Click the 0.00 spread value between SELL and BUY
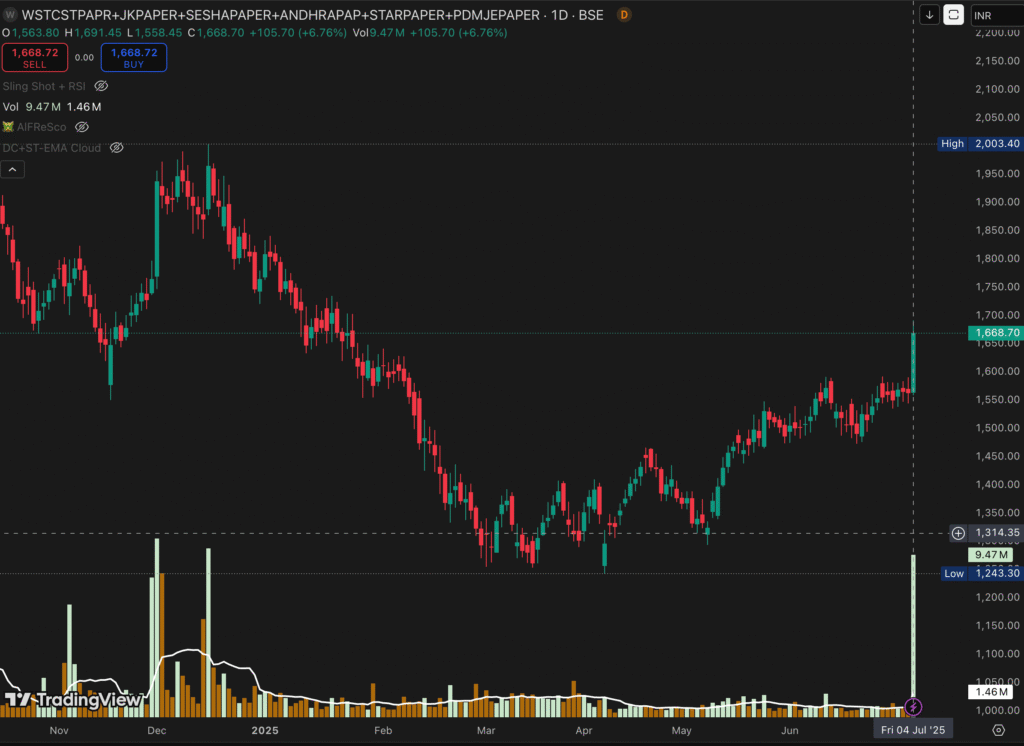1024x746 pixels. click(x=84, y=57)
